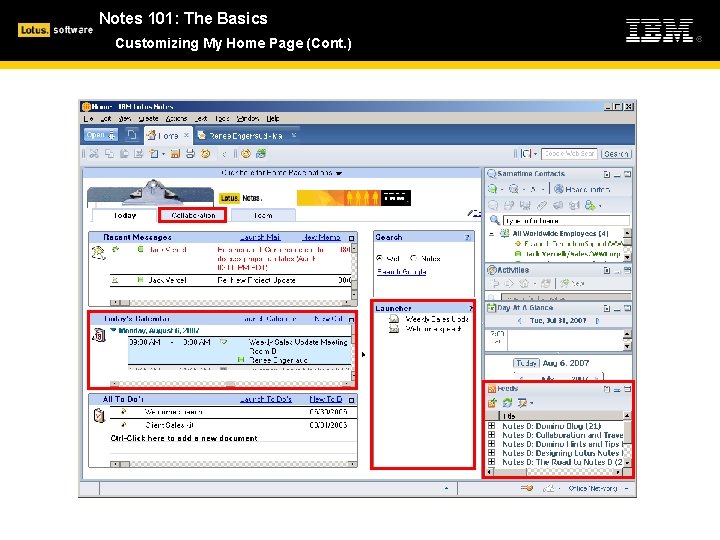Click the Launch Mail link
Image resolution: width=720 pixels, height=540 pixels.
point(260,237)
